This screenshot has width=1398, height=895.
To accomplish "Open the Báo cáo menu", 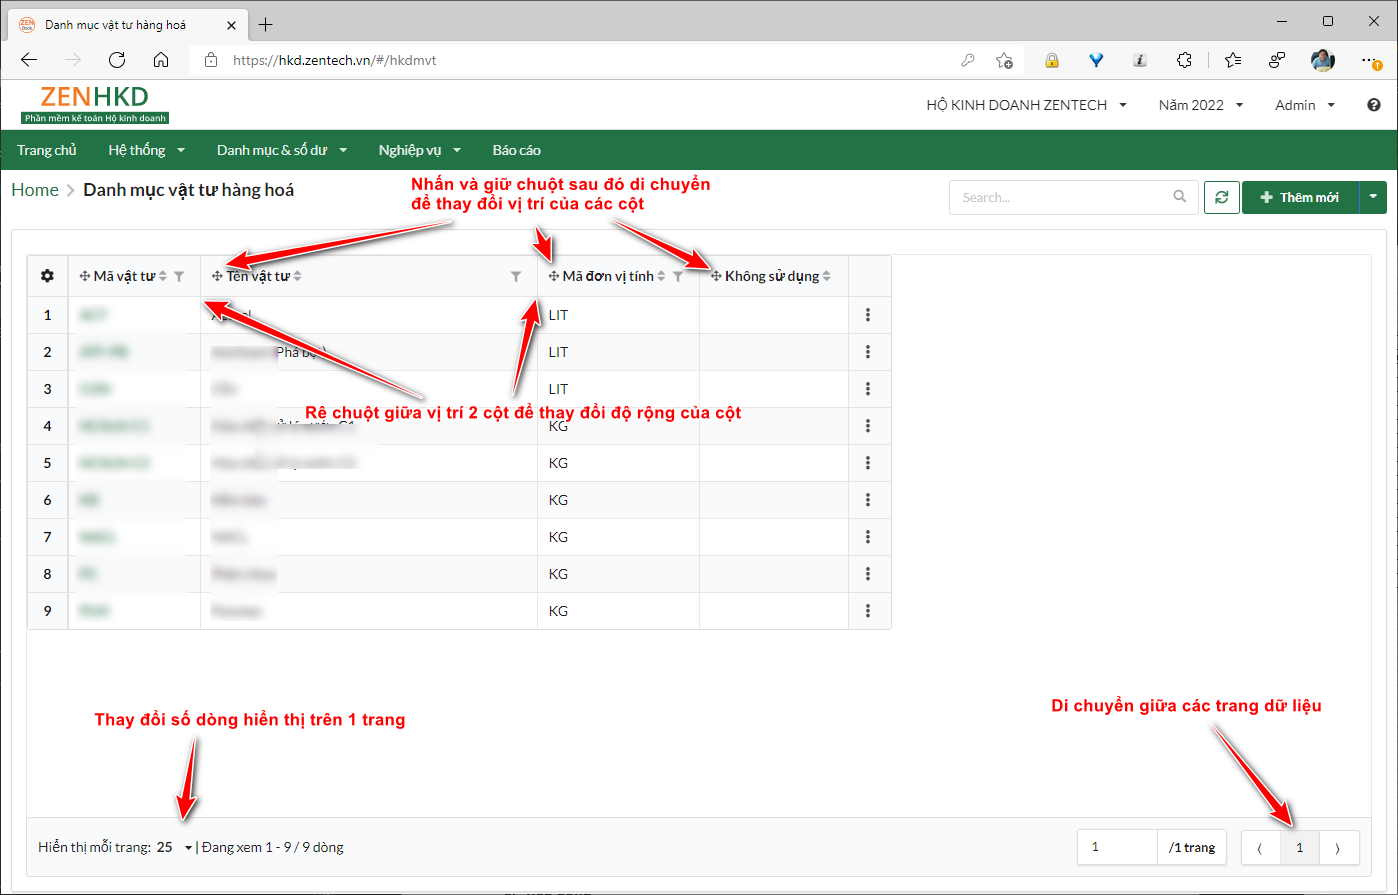I will [x=516, y=150].
